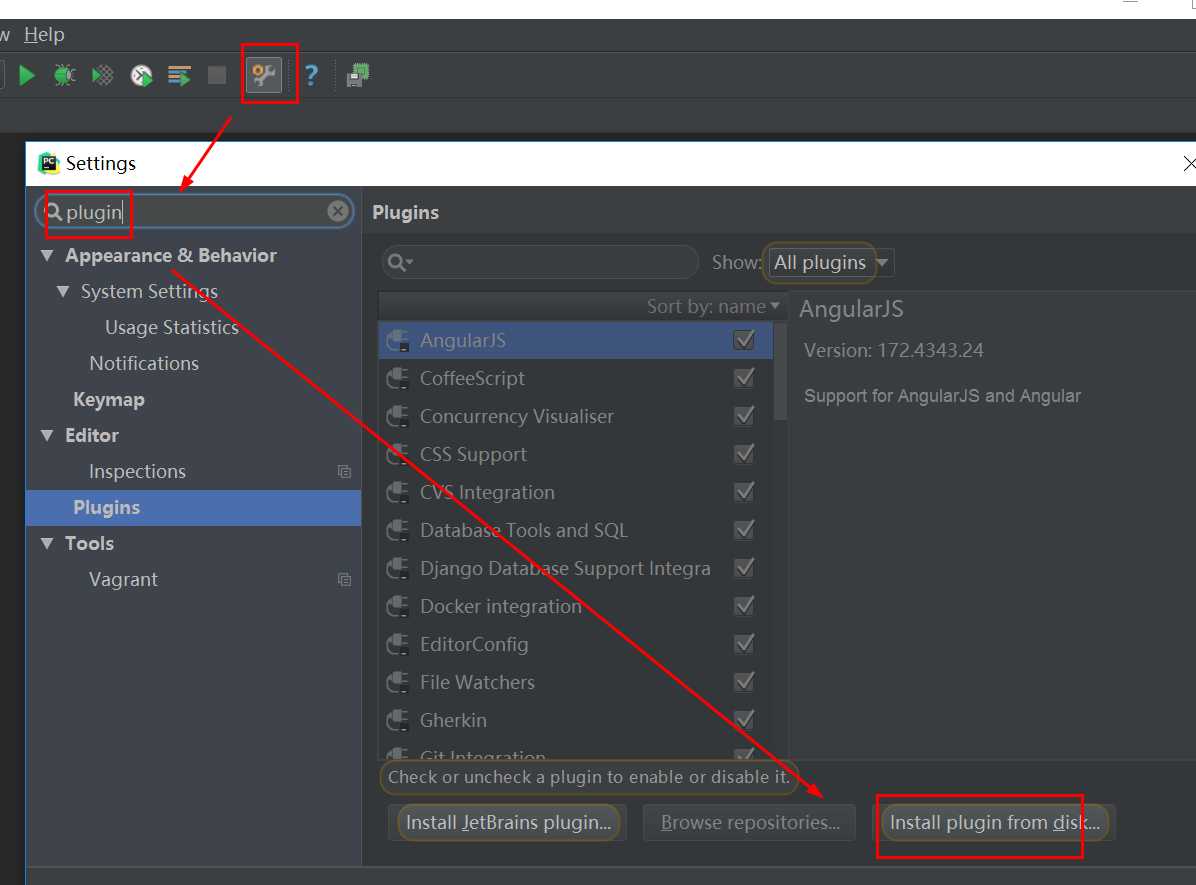Image resolution: width=1196 pixels, height=885 pixels.
Task: Open the Sort by name dropdown
Action: [713, 307]
